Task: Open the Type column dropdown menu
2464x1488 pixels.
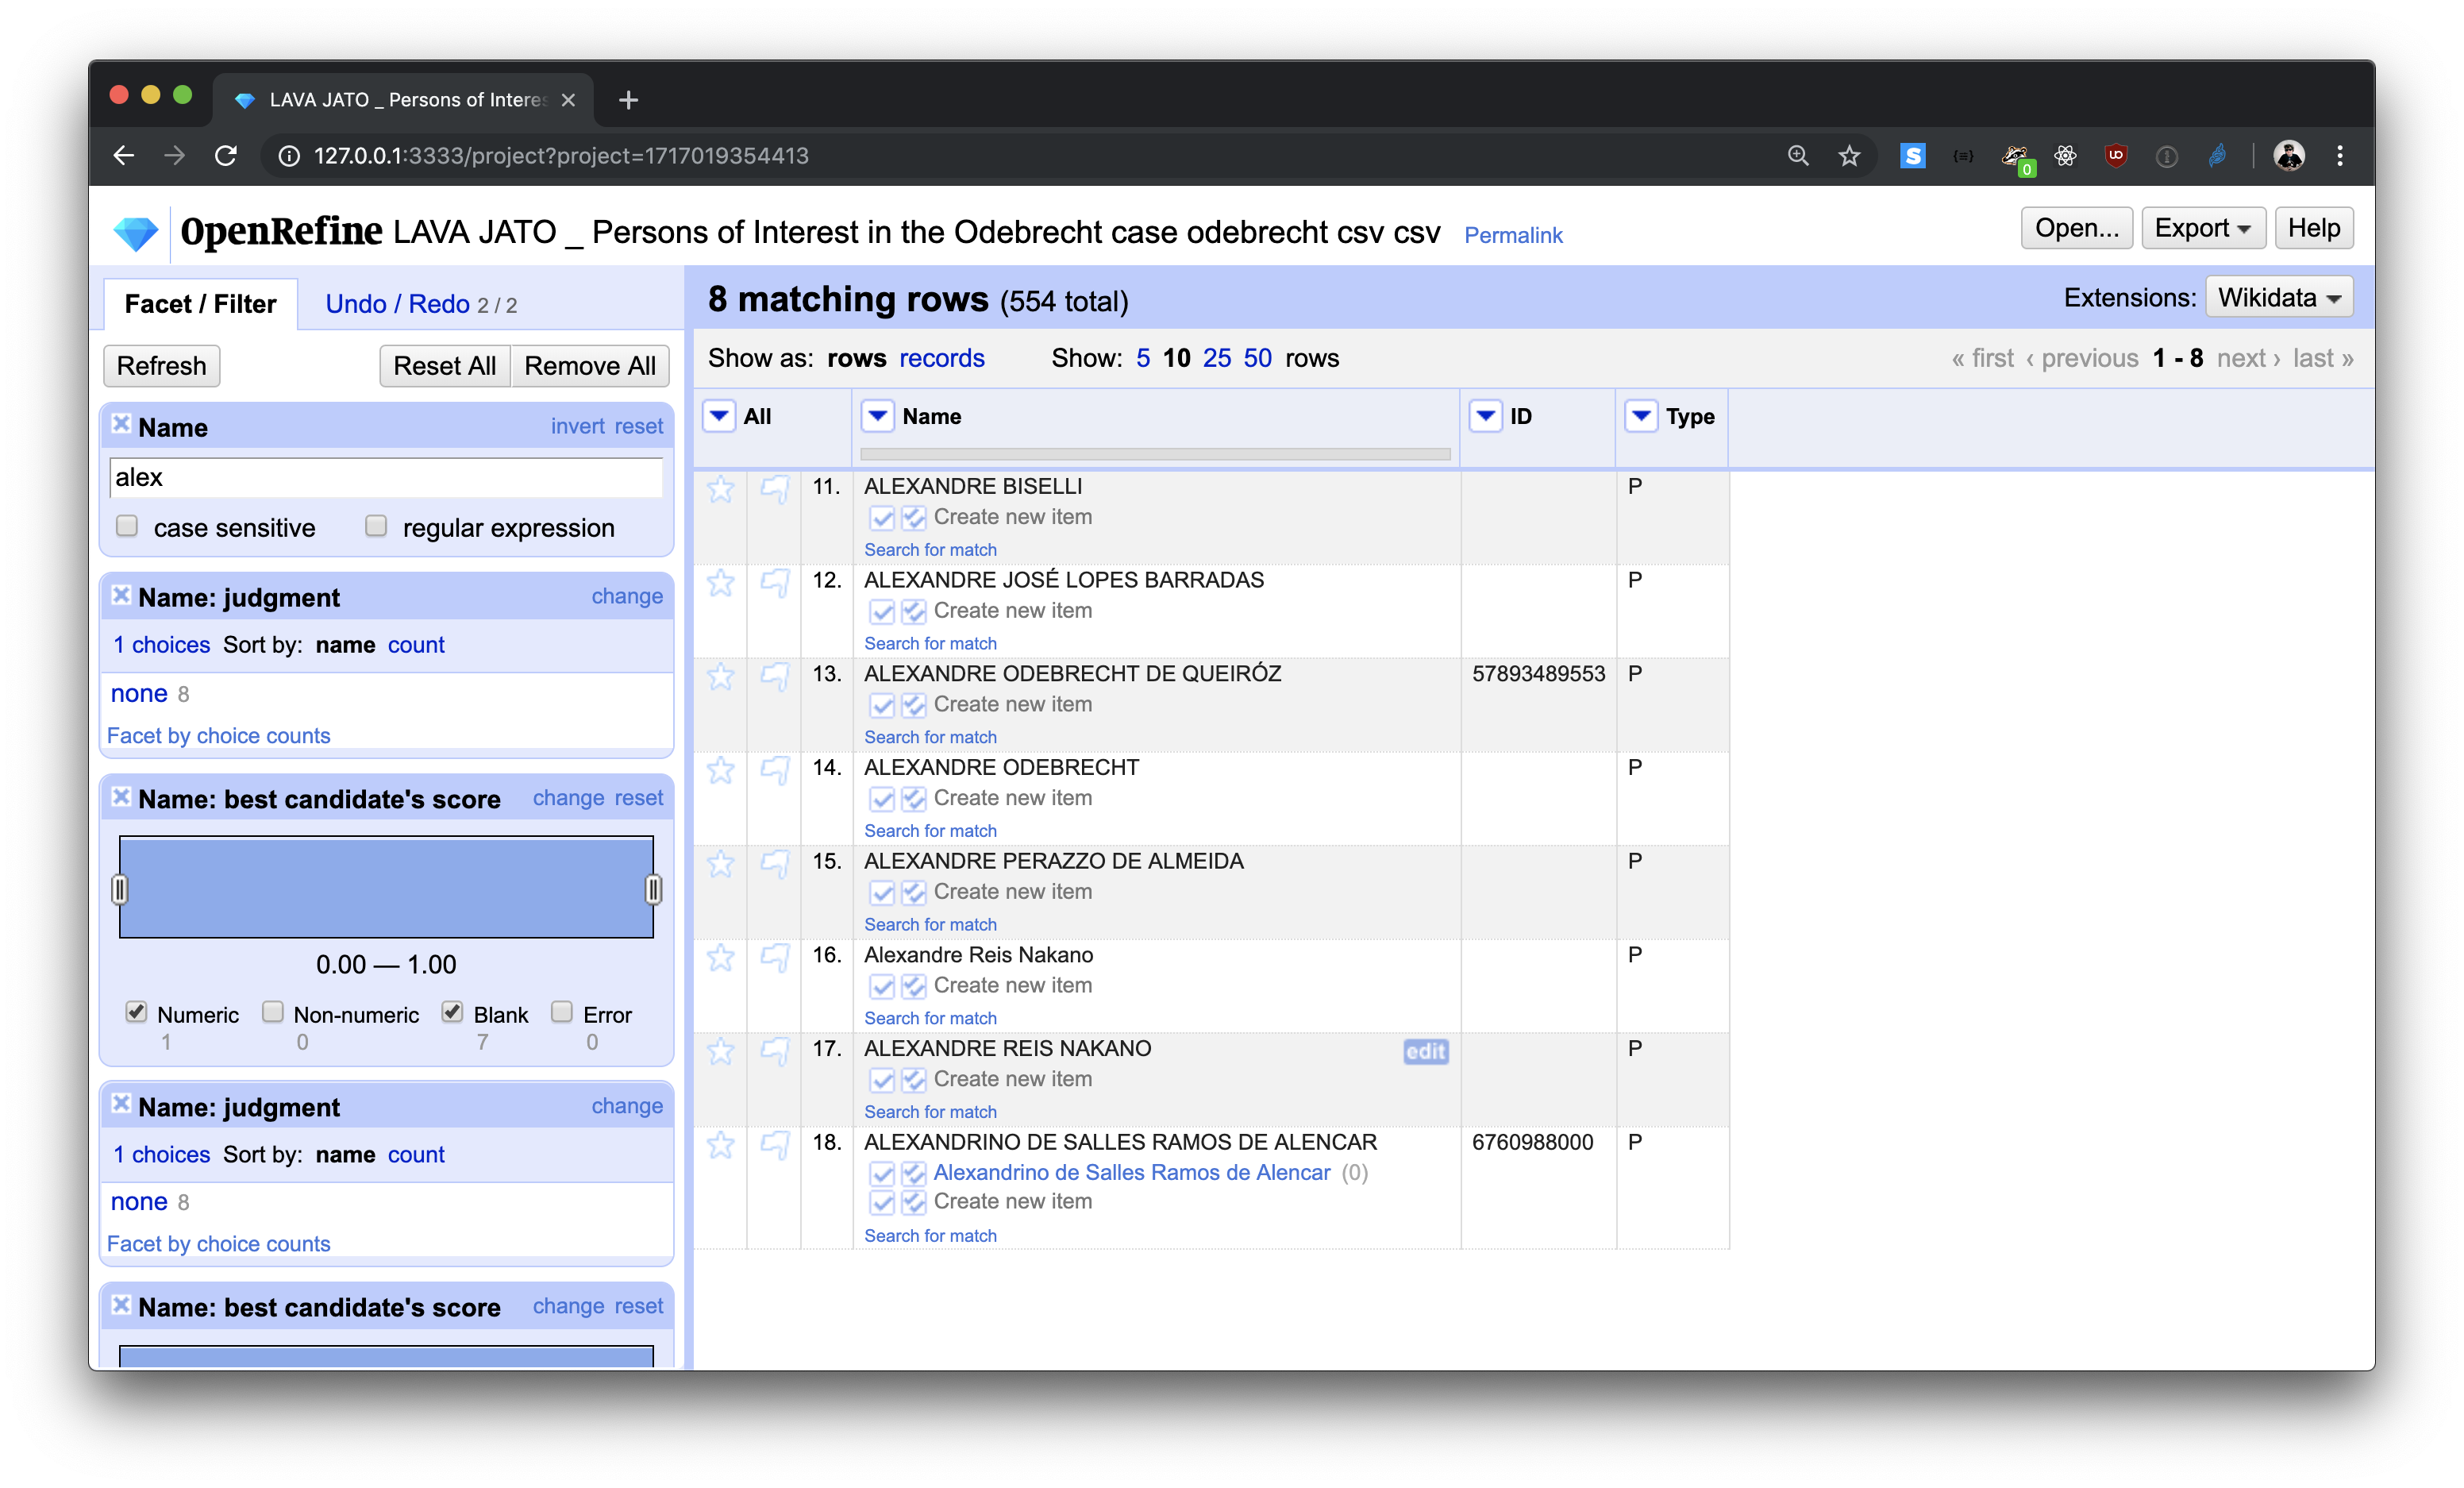Action: 1641,416
